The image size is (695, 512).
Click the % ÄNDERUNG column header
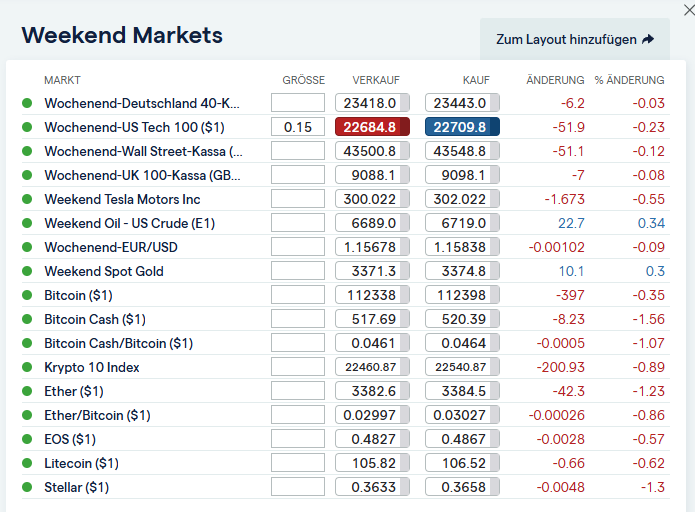pyautogui.click(x=629, y=80)
